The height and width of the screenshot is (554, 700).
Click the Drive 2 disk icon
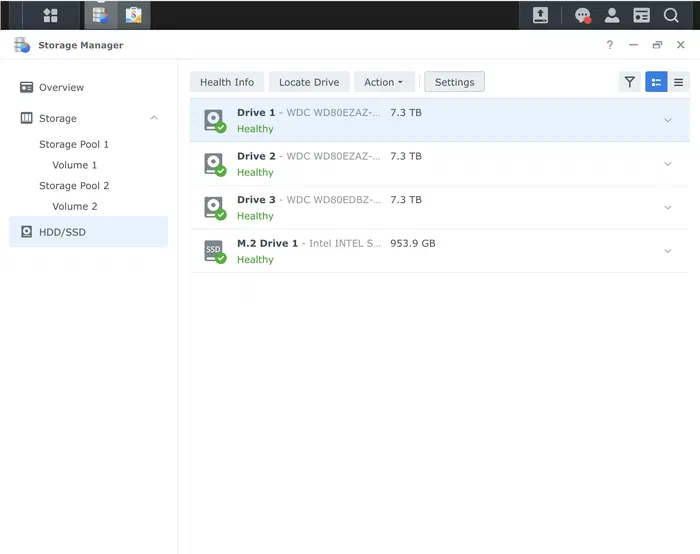coord(215,164)
